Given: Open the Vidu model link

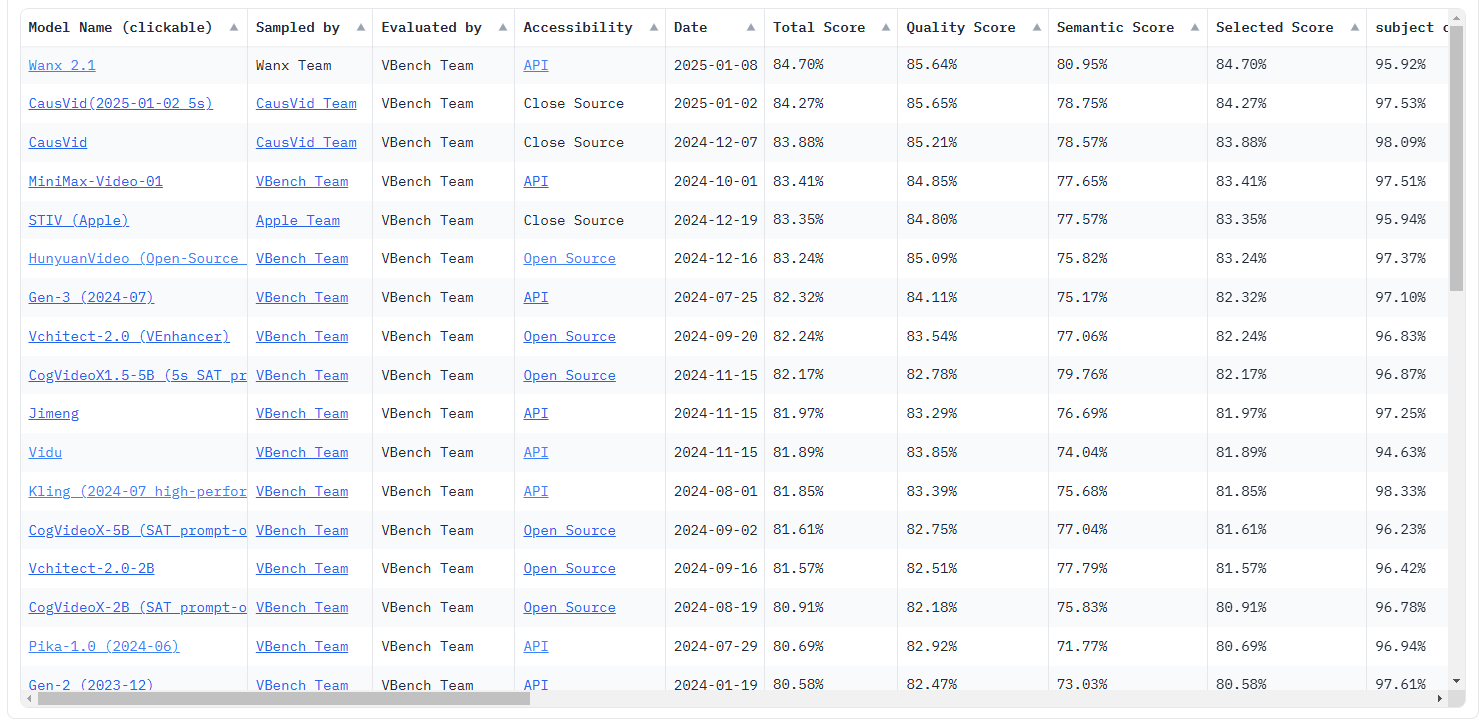Looking at the screenshot, I should pos(46,452).
